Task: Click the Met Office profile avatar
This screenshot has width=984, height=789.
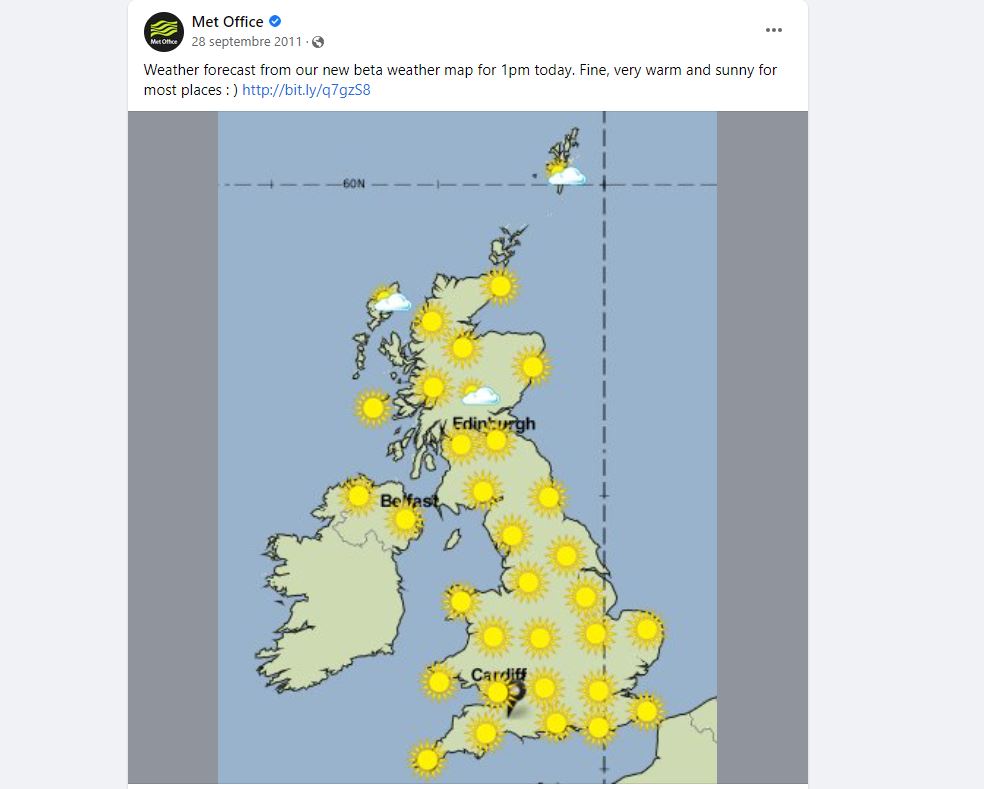Action: 164,32
